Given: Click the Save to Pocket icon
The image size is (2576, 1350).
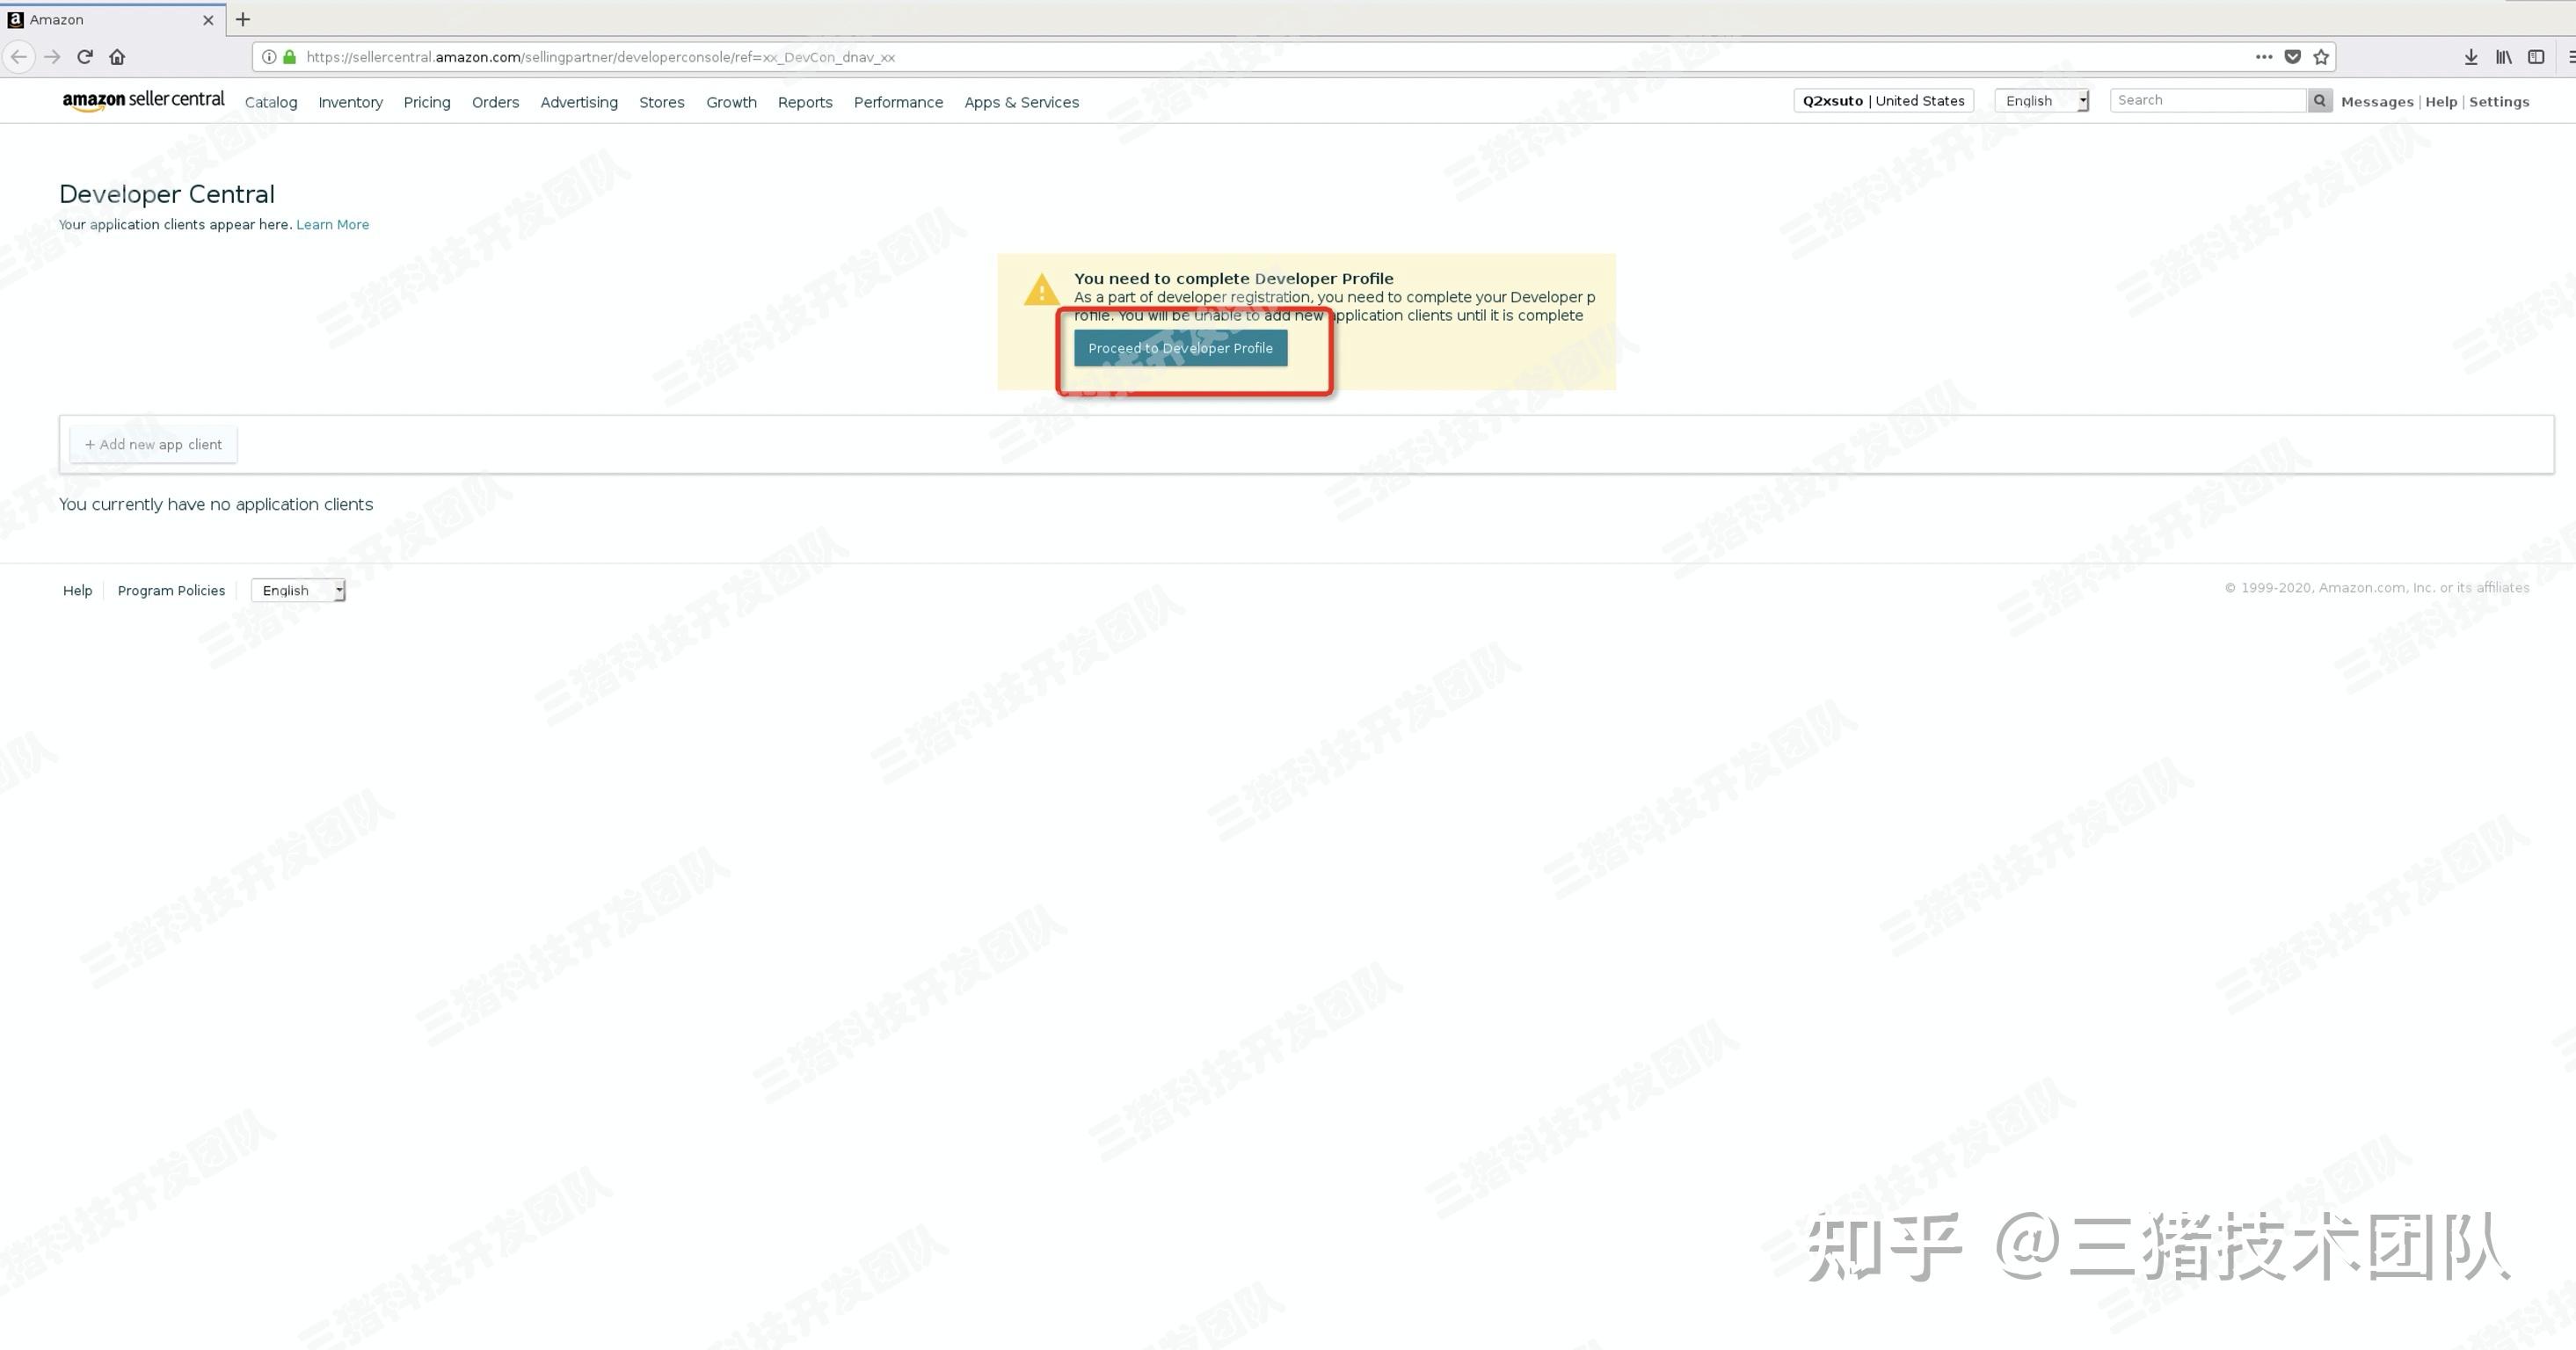Looking at the screenshot, I should [x=2293, y=57].
